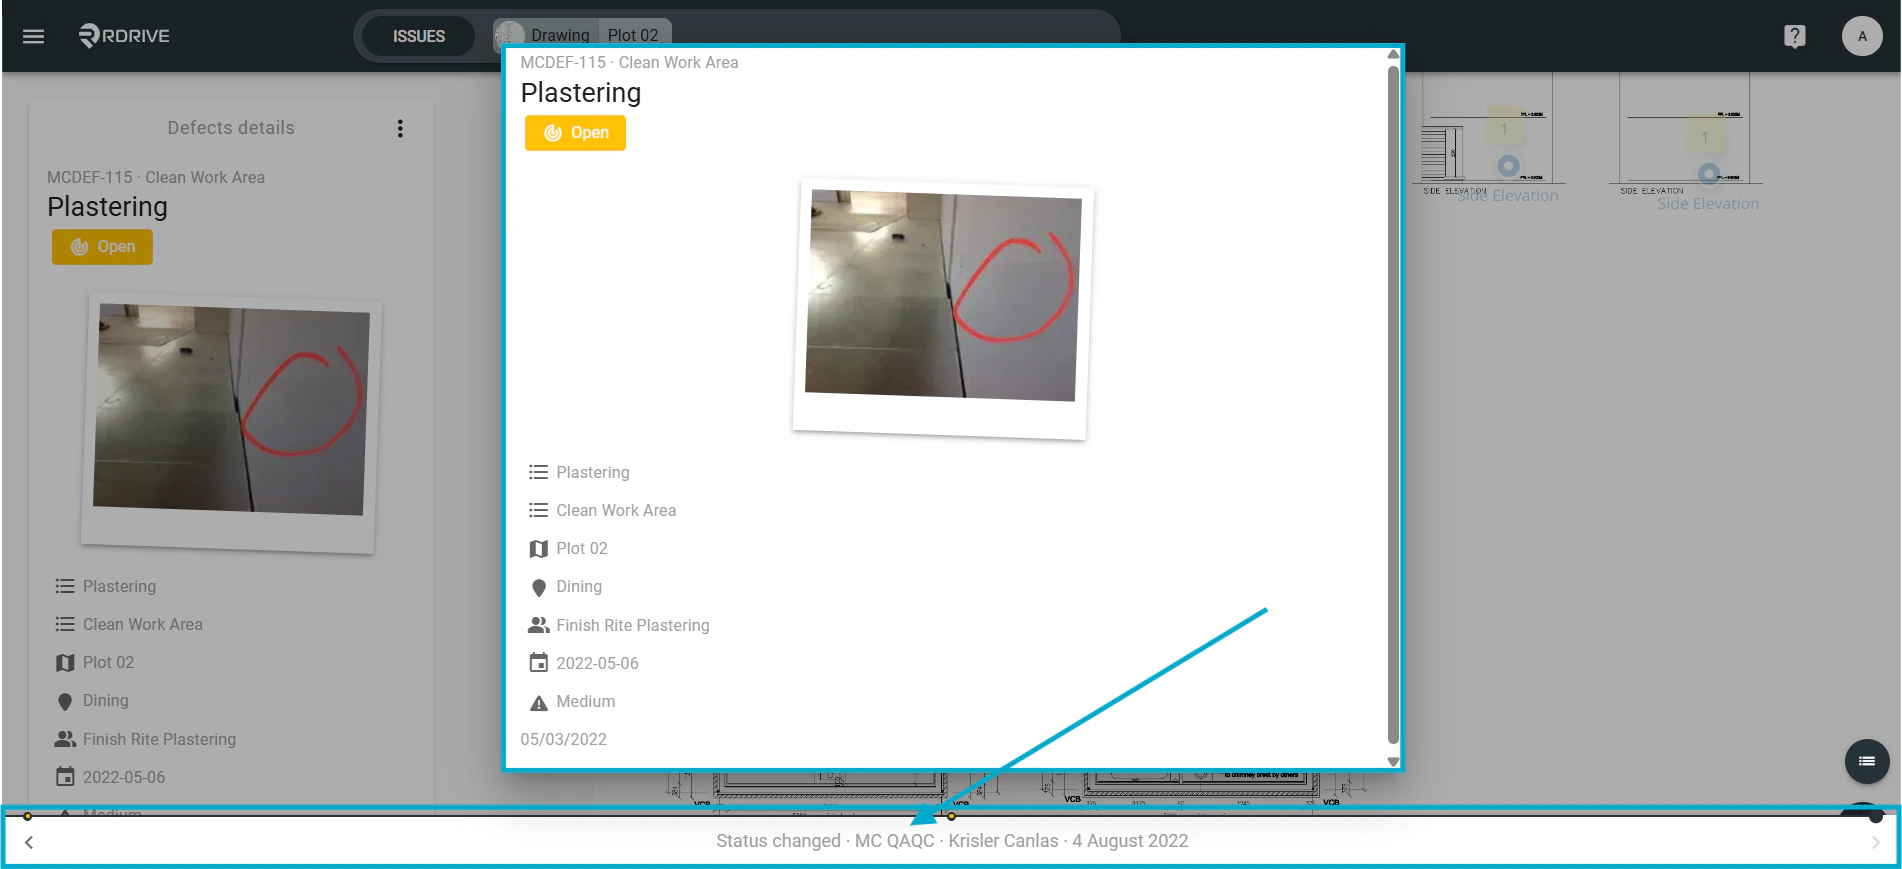Screen dimensions: 1902x869
Task: Click the Plot 02 map icon in zoomed panel
Action: (538, 548)
